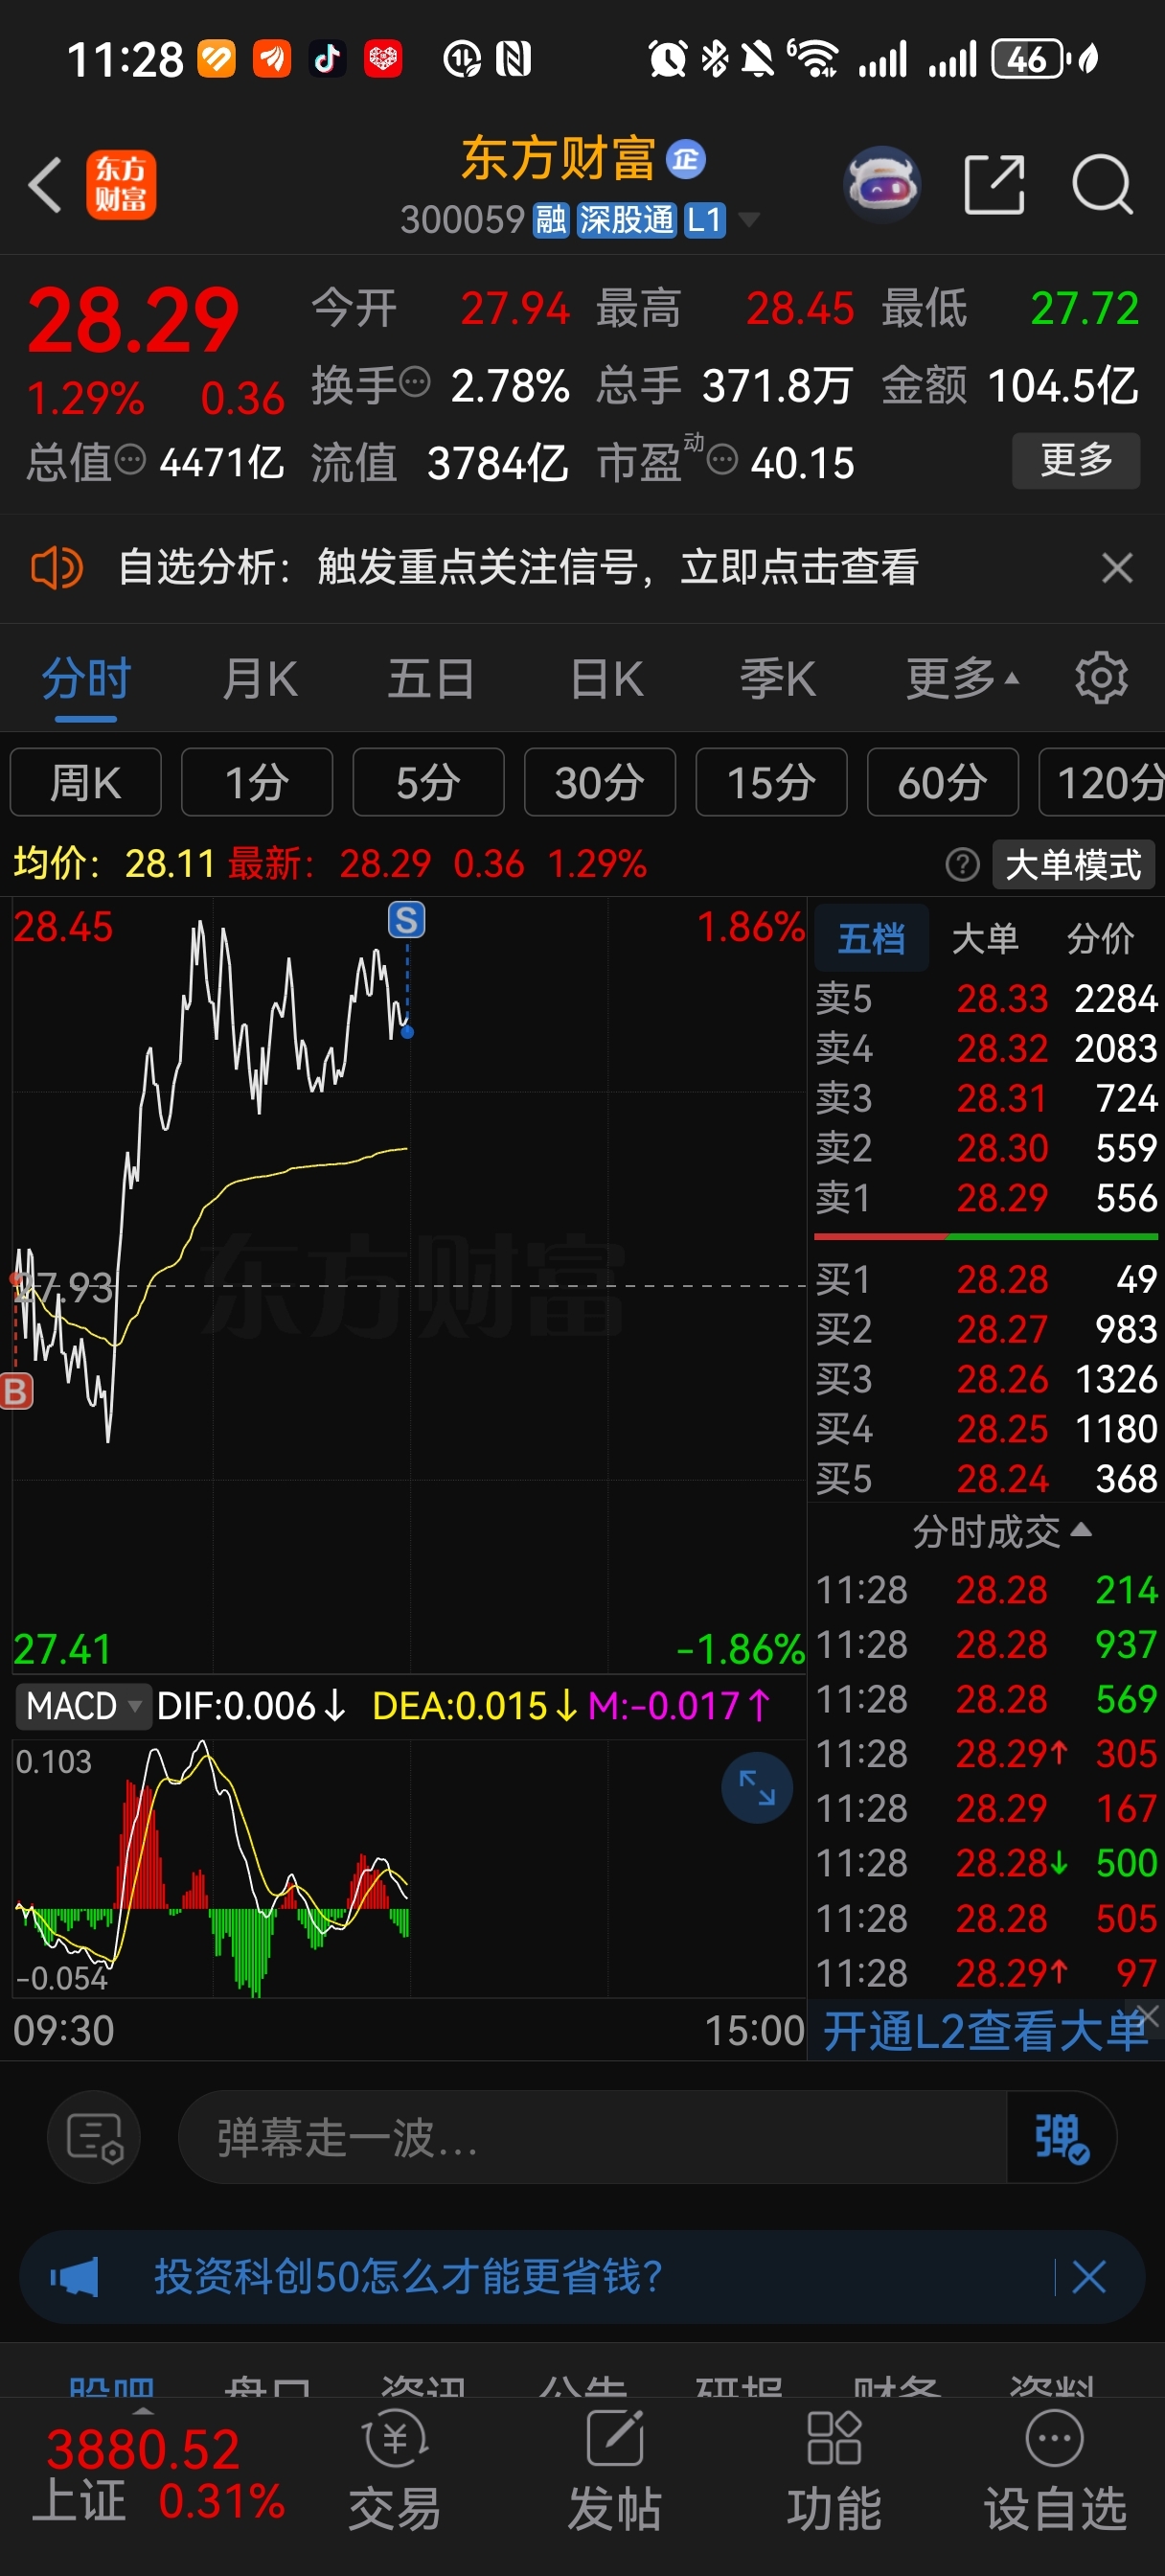Switch to 大单 tab
This screenshot has width=1165, height=2576.
point(985,938)
